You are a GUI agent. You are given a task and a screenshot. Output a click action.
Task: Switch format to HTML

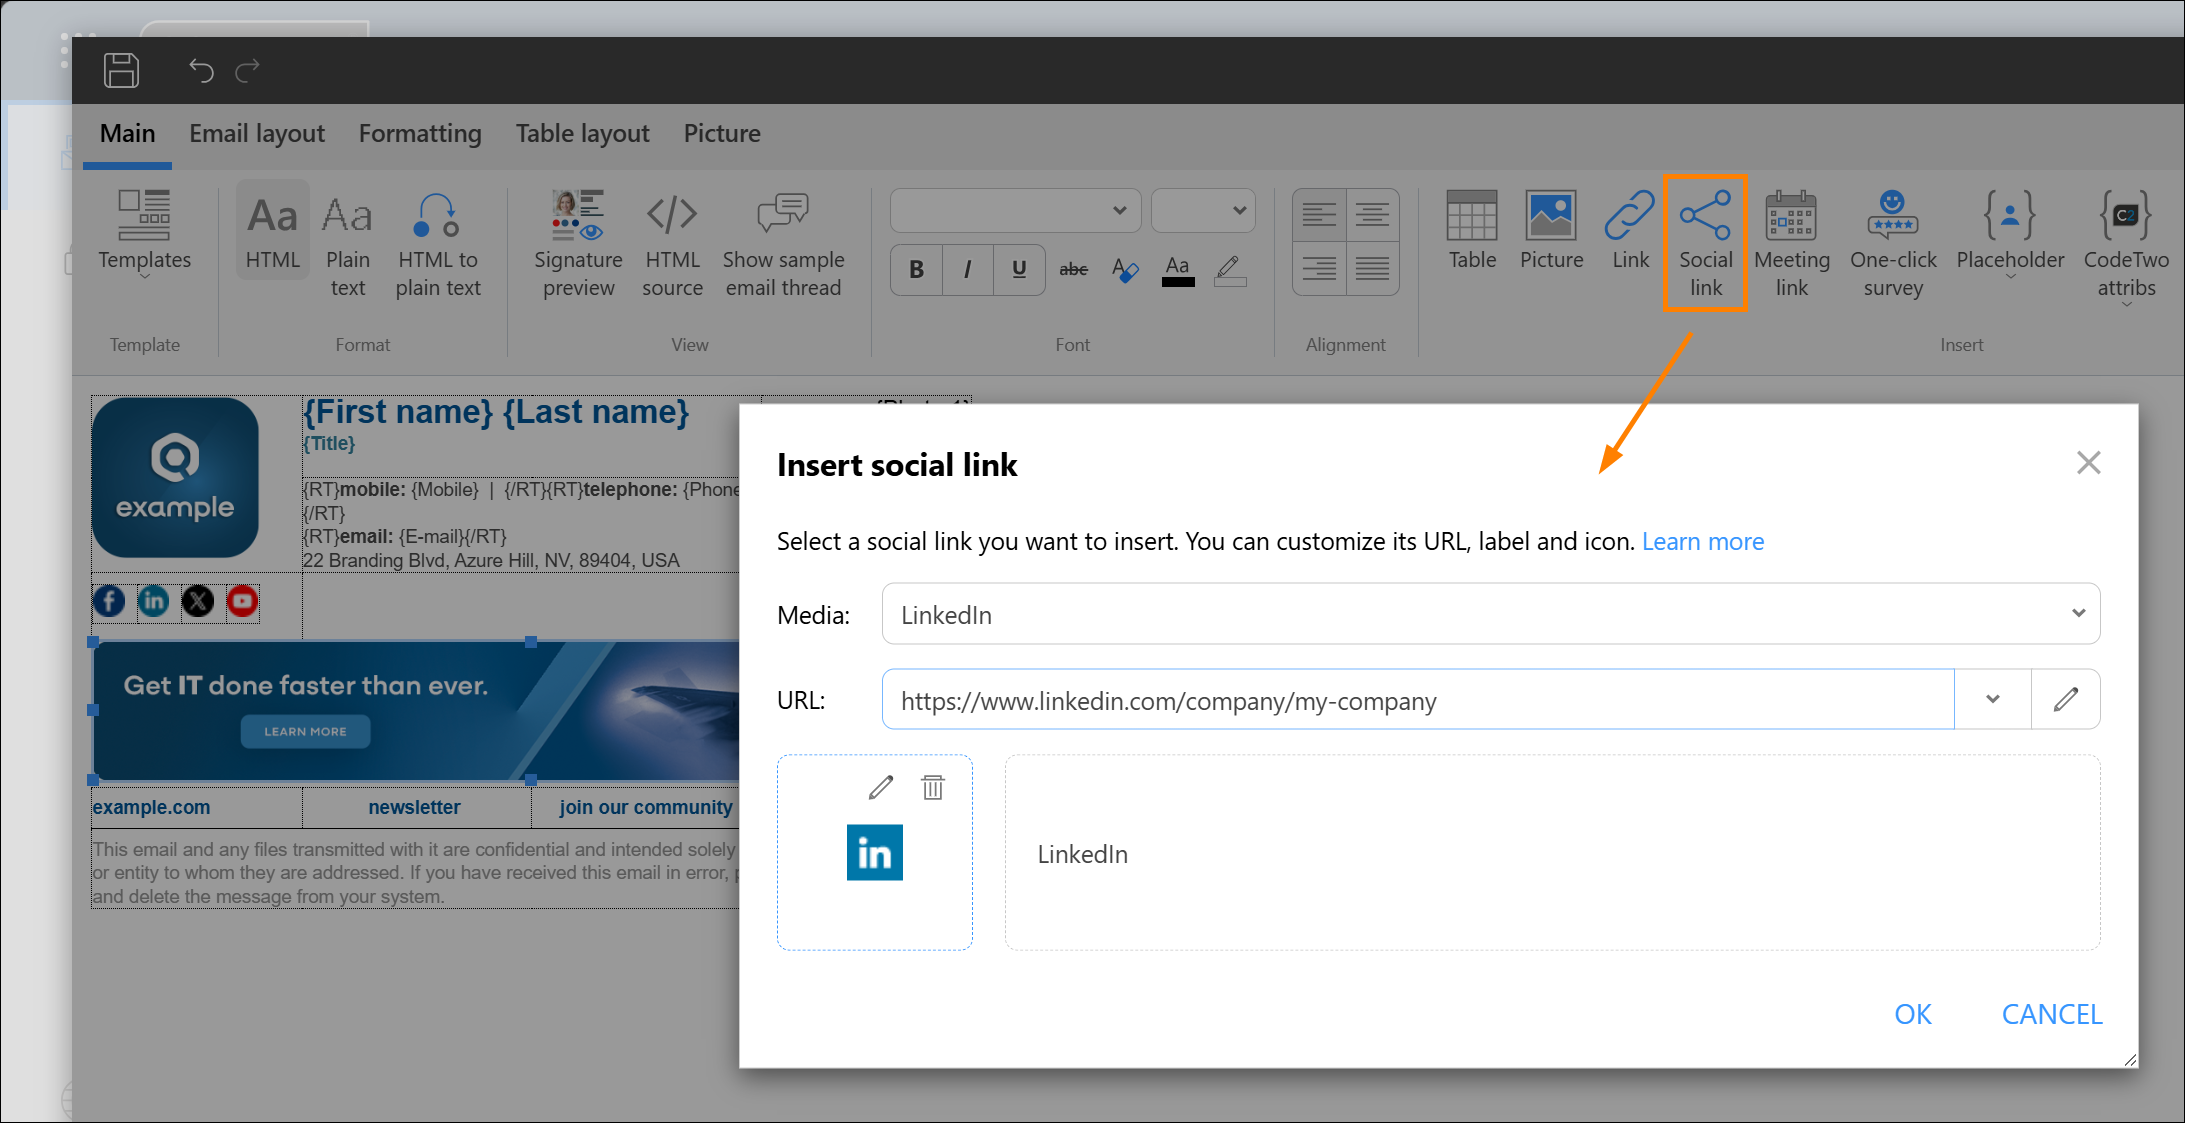point(272,231)
